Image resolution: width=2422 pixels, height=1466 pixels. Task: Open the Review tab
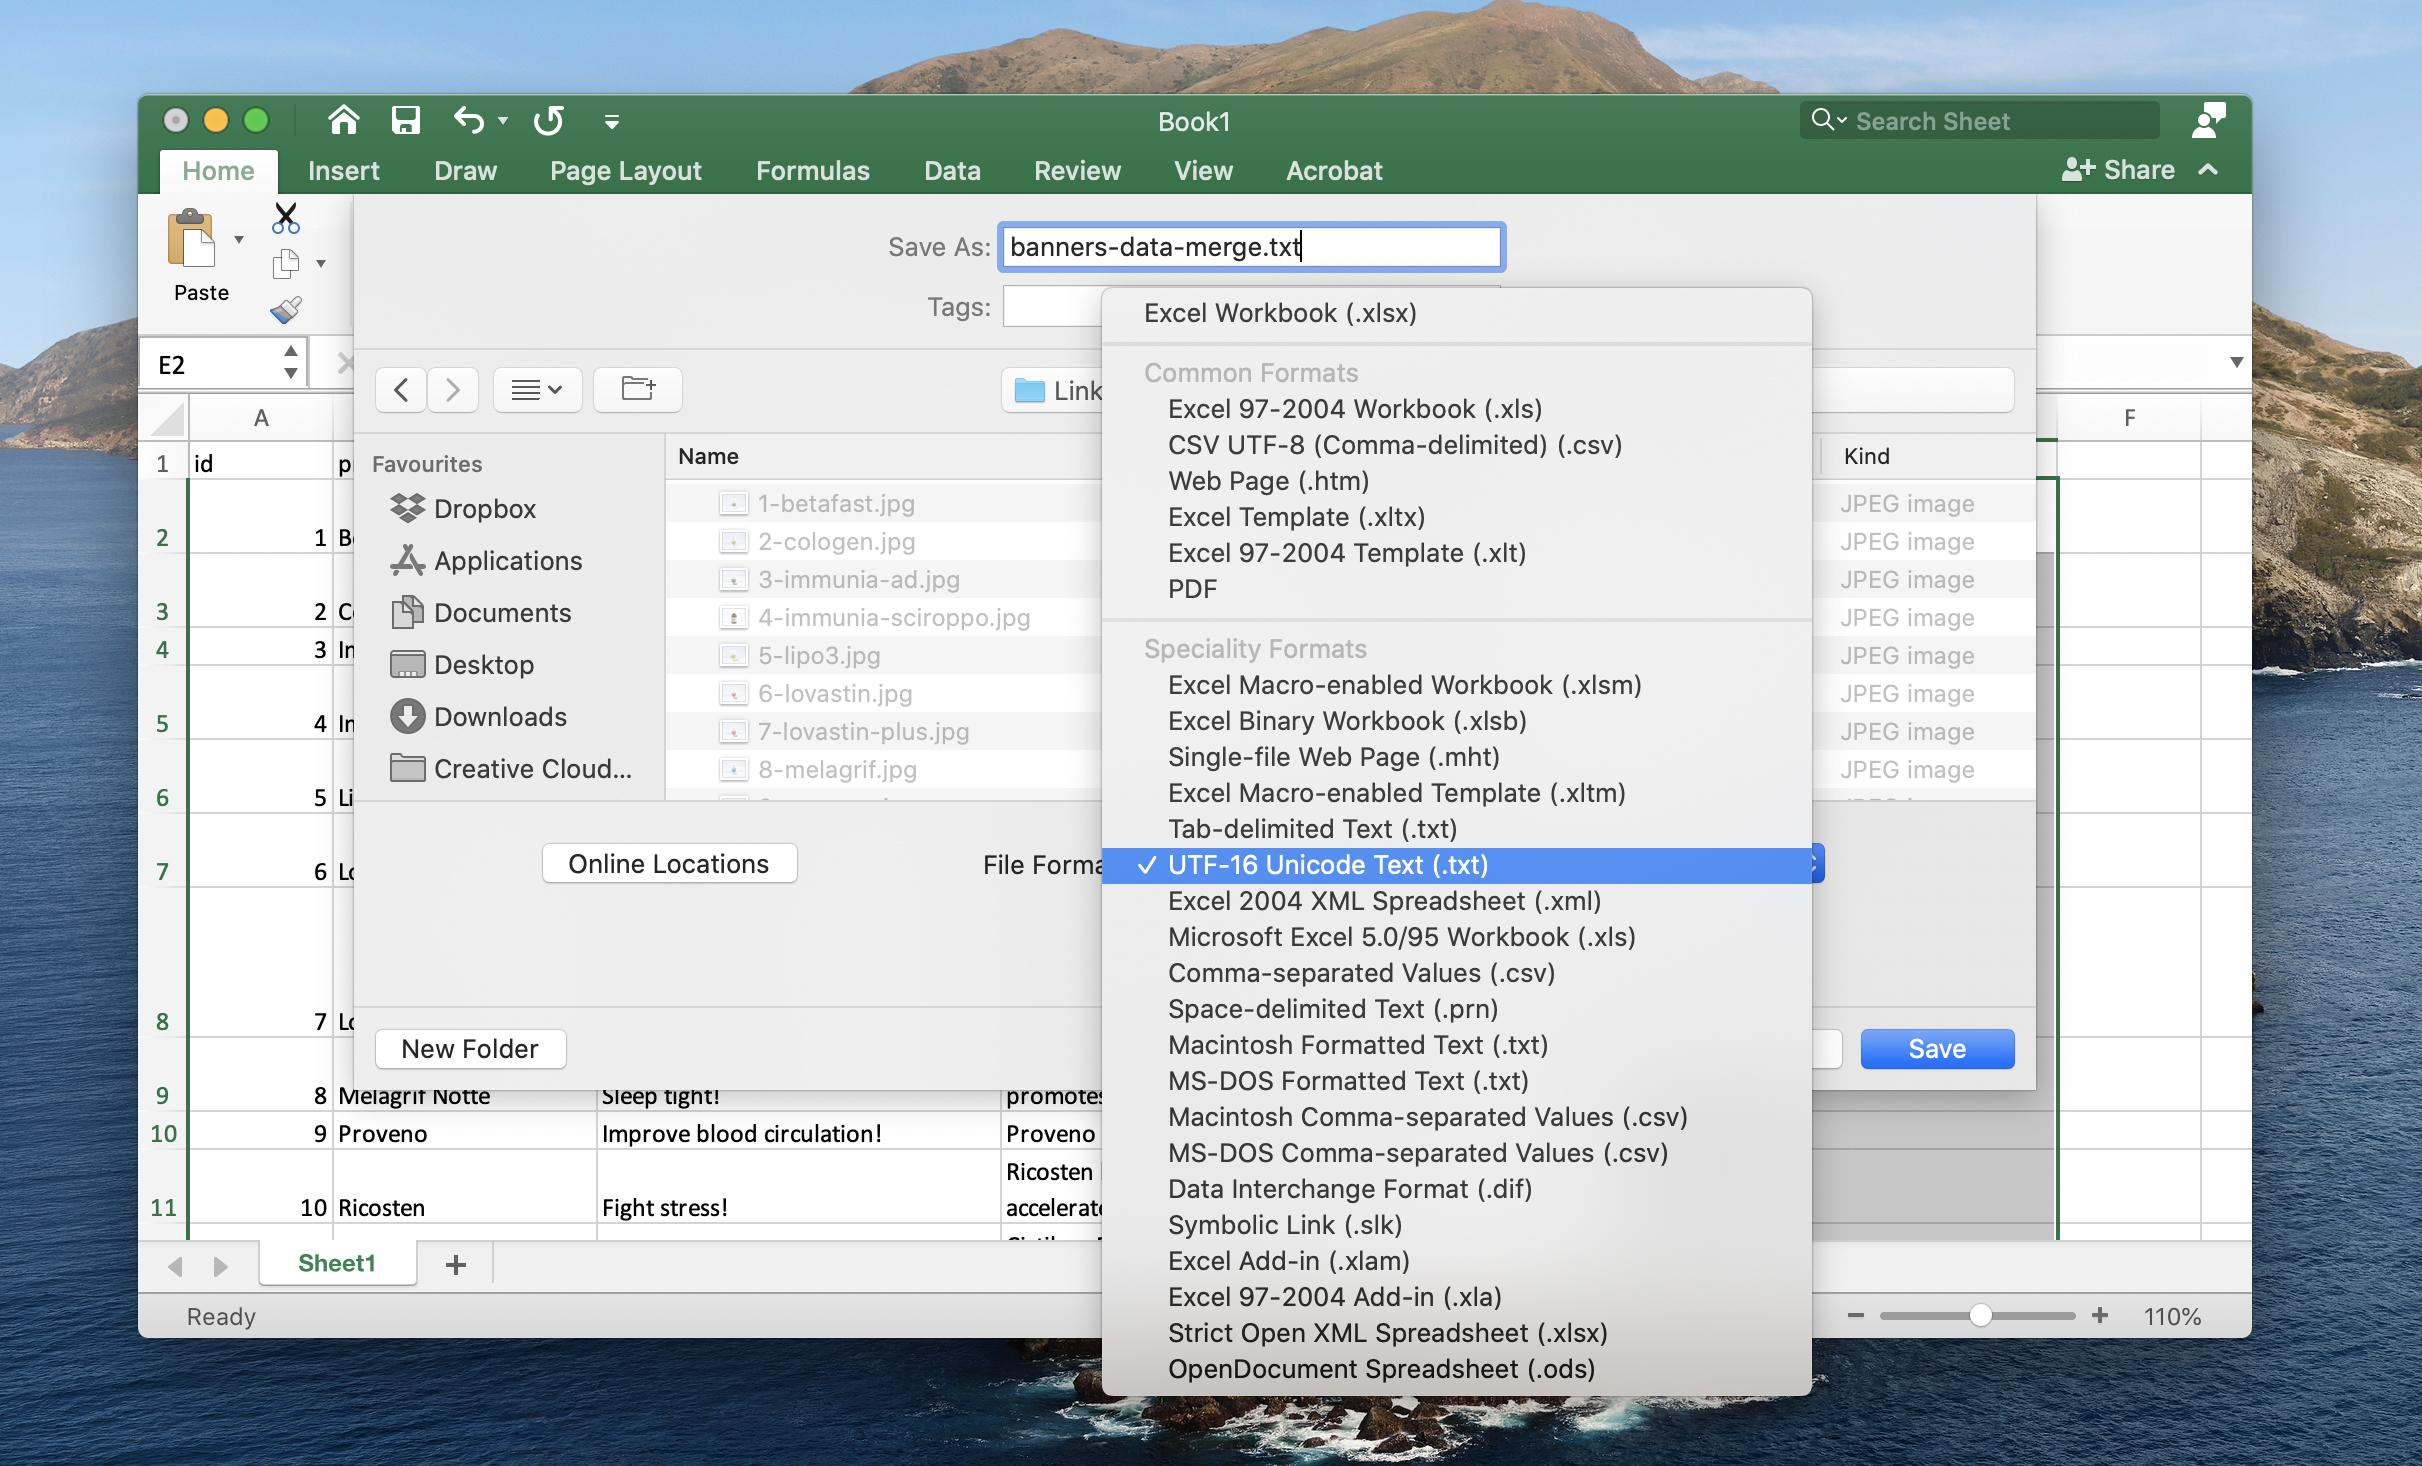coord(1077,171)
